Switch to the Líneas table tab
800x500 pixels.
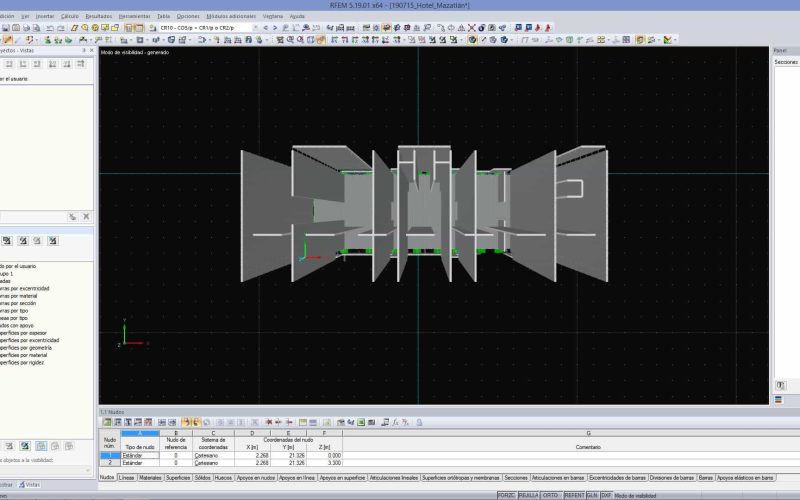pyautogui.click(x=127, y=478)
